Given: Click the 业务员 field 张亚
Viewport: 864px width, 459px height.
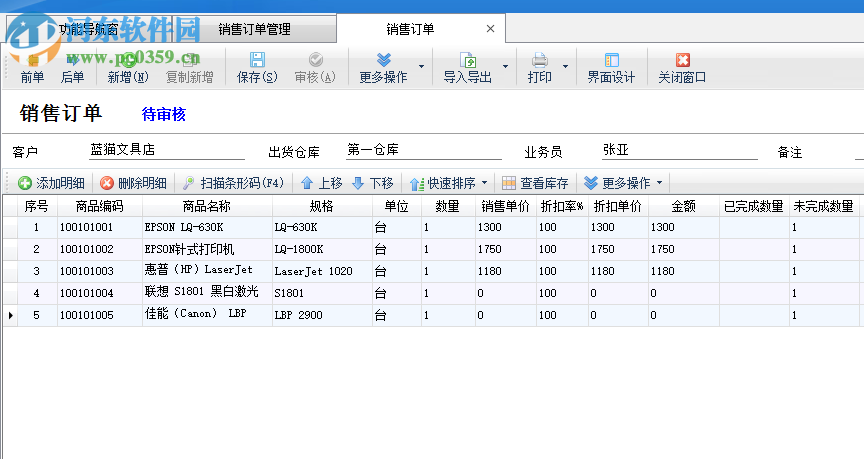Looking at the screenshot, I should (x=680, y=150).
